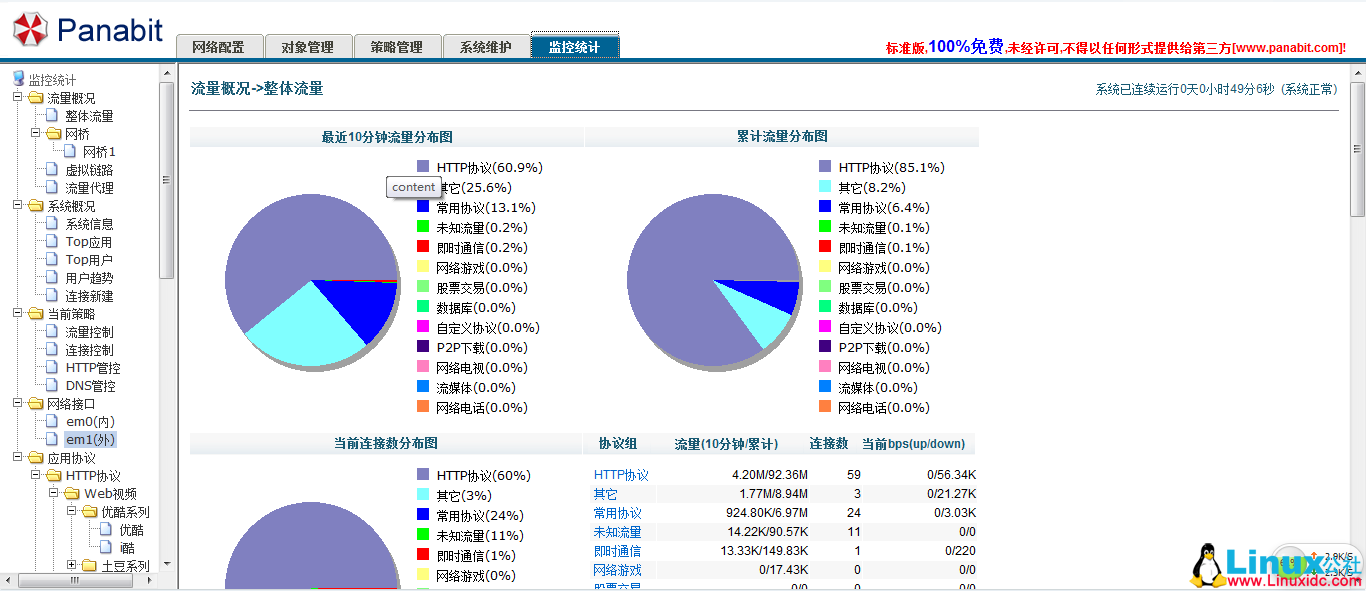
Task: Collapse the 网桥 tree node
Action: coord(36,134)
